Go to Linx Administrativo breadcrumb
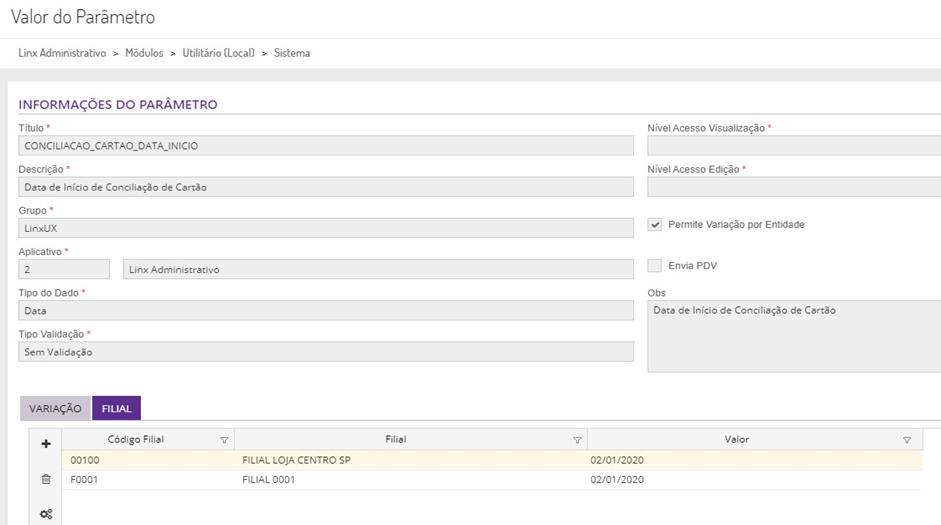This screenshot has width=941, height=525. [x=62, y=53]
